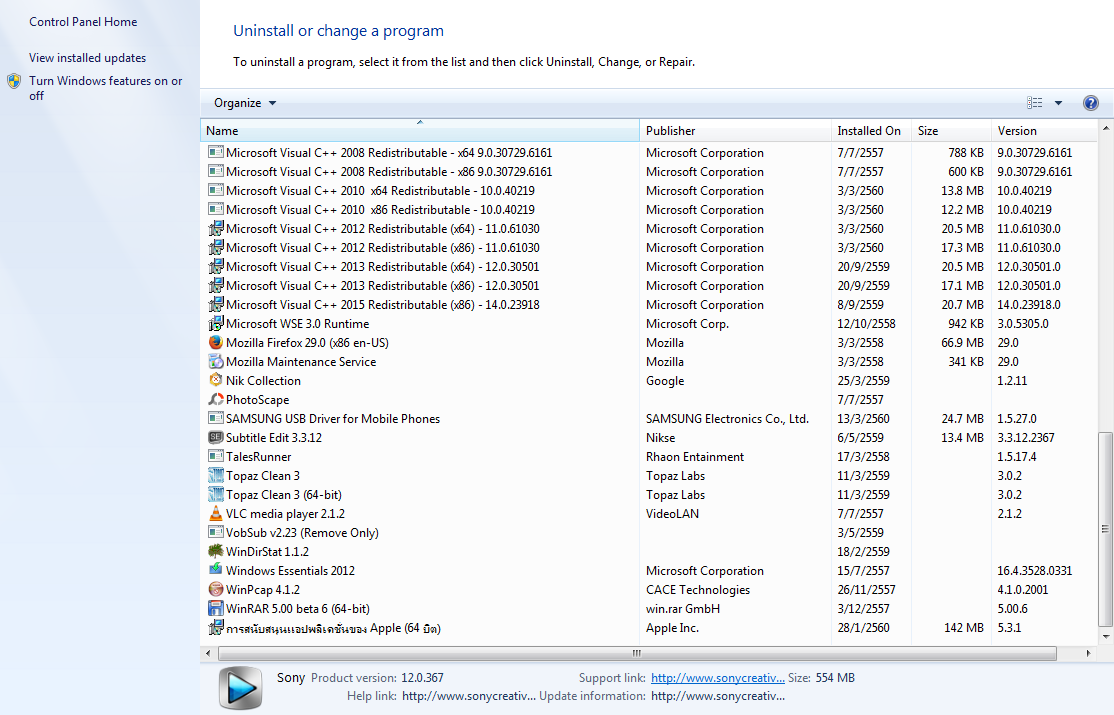The width and height of the screenshot is (1114, 715).
Task: Click size 66.9 MB cell
Action: tap(962, 343)
